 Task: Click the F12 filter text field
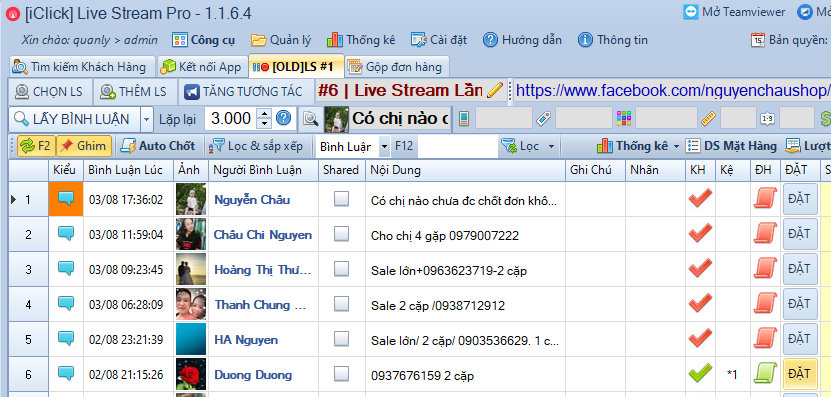(x=457, y=146)
